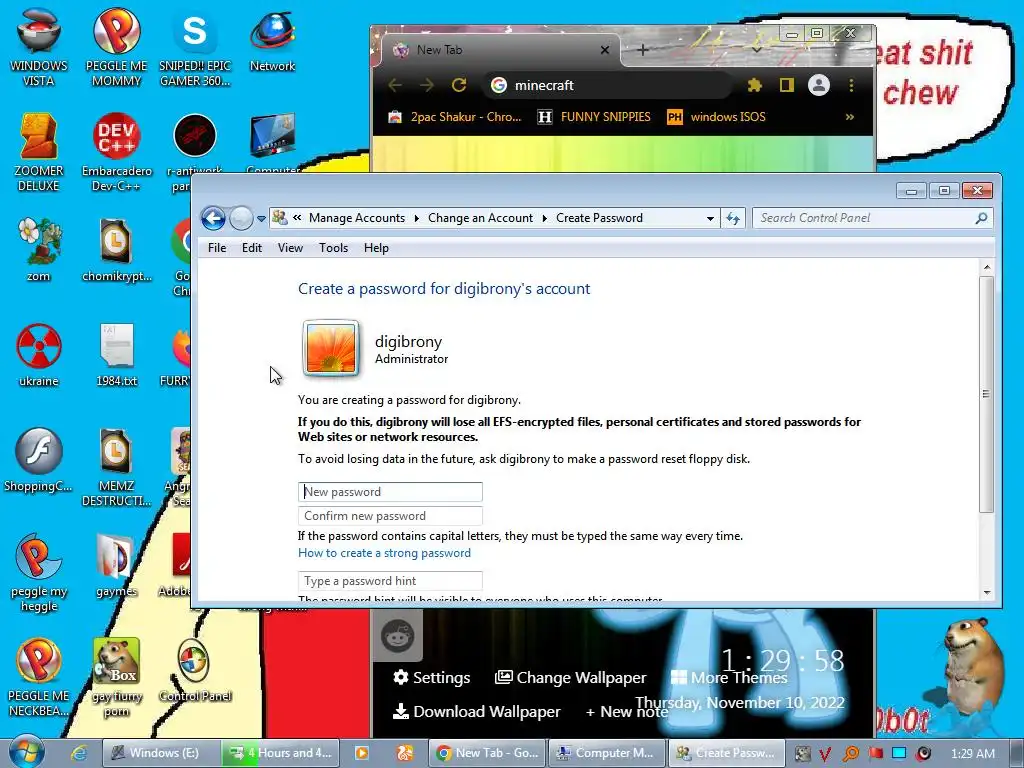
Task: Go to Change an Account breadcrumb
Action: pos(480,218)
